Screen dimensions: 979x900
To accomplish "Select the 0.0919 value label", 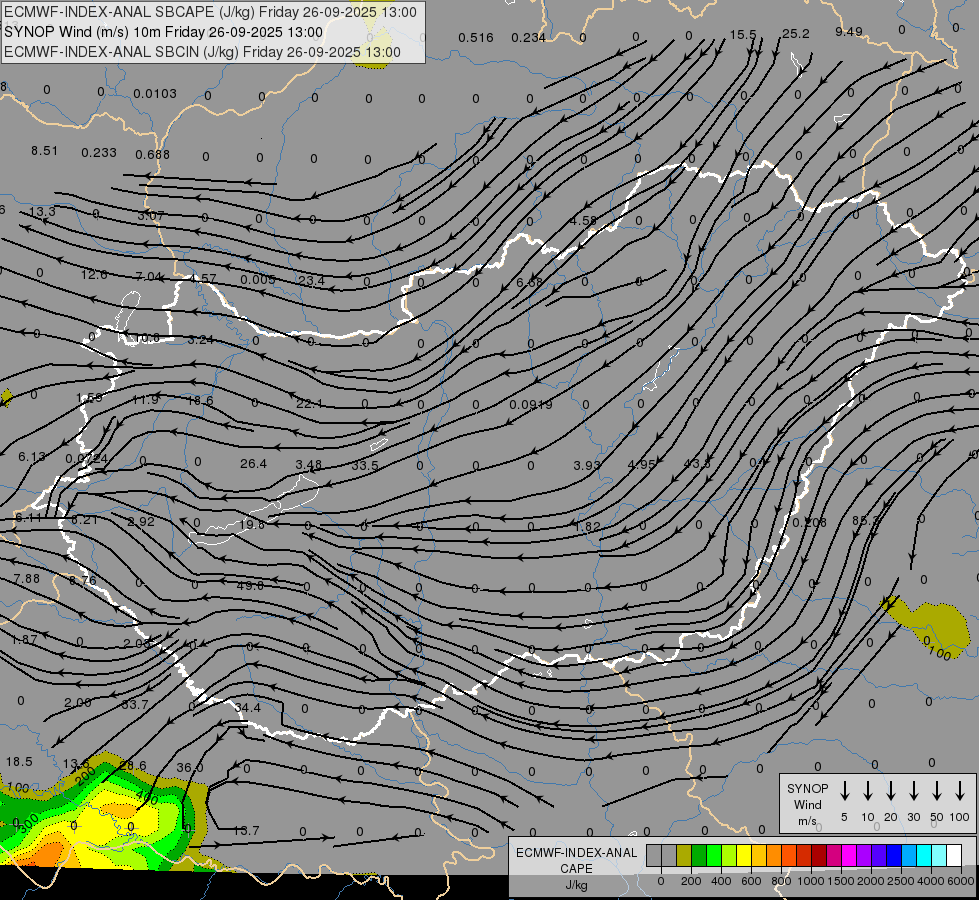I will [531, 405].
